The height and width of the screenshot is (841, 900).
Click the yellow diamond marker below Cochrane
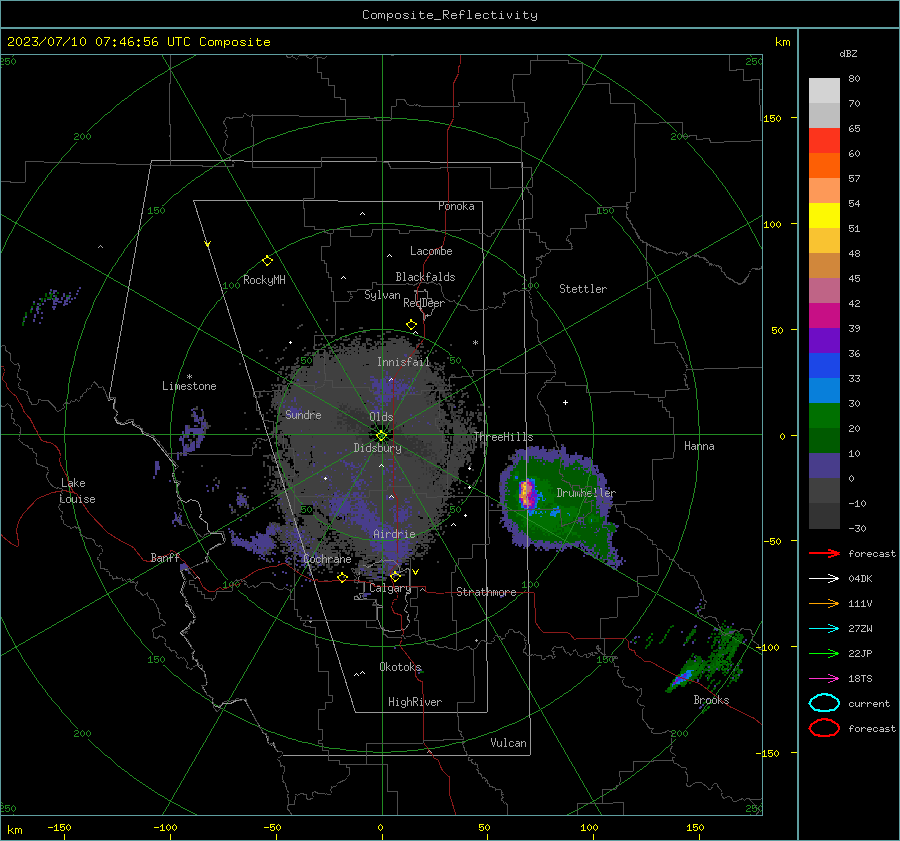[x=343, y=577]
